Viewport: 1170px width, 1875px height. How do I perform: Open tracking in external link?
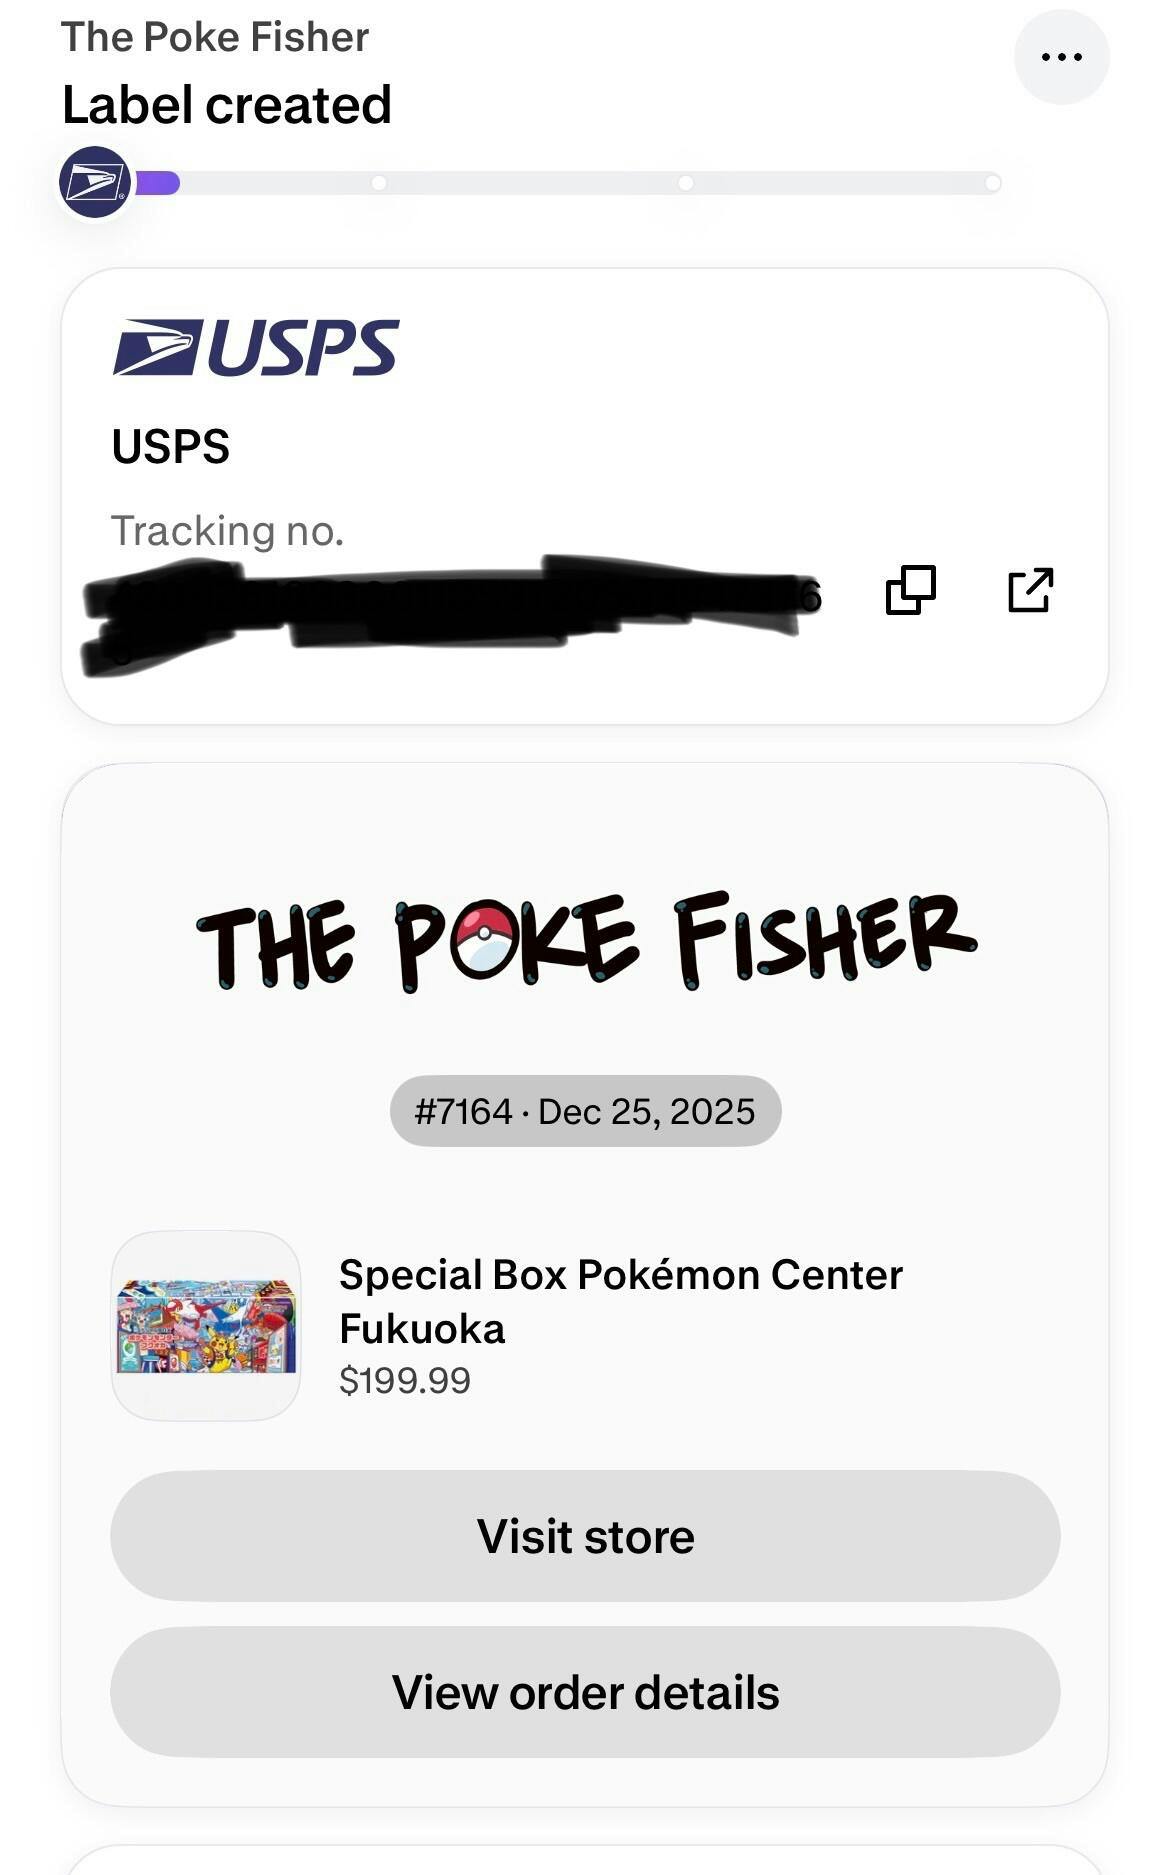click(1030, 590)
